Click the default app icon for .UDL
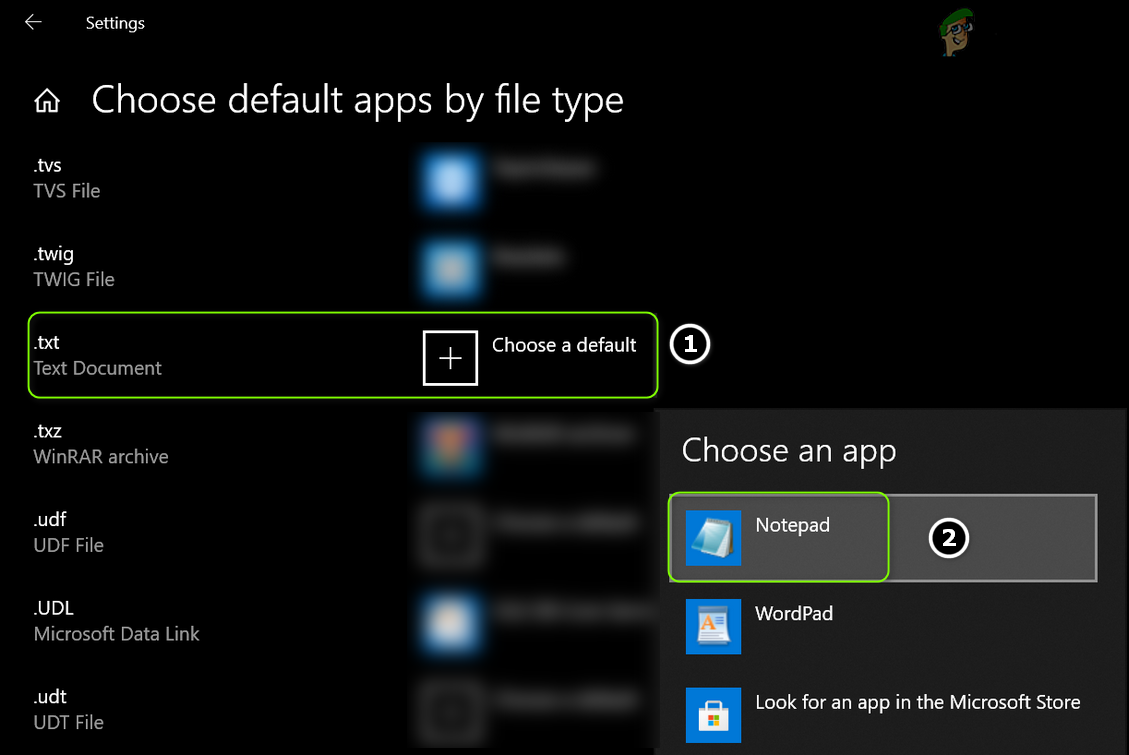The width and height of the screenshot is (1129, 755). pos(450,622)
